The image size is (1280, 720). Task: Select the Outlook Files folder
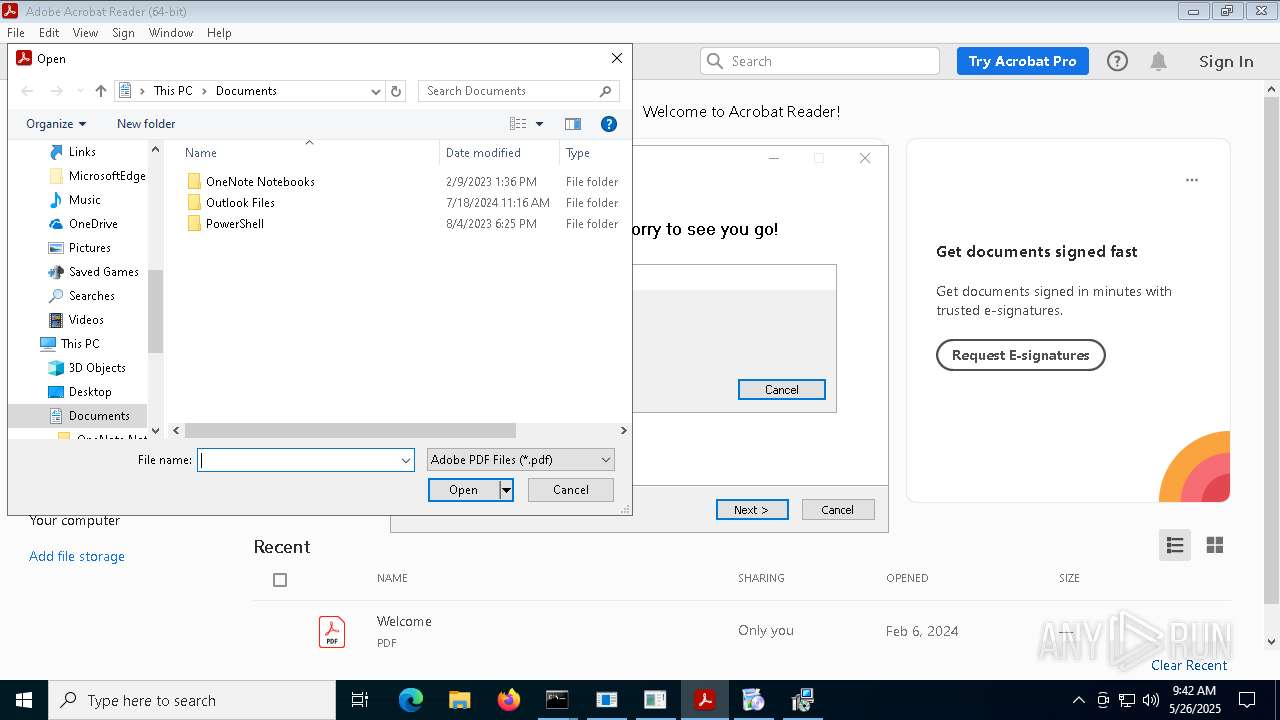240,203
